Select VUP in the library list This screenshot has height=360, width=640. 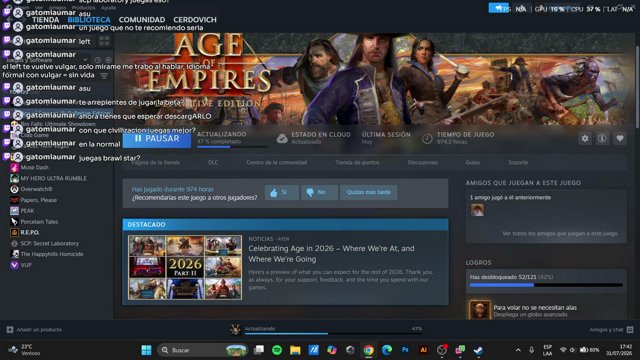click(x=26, y=265)
